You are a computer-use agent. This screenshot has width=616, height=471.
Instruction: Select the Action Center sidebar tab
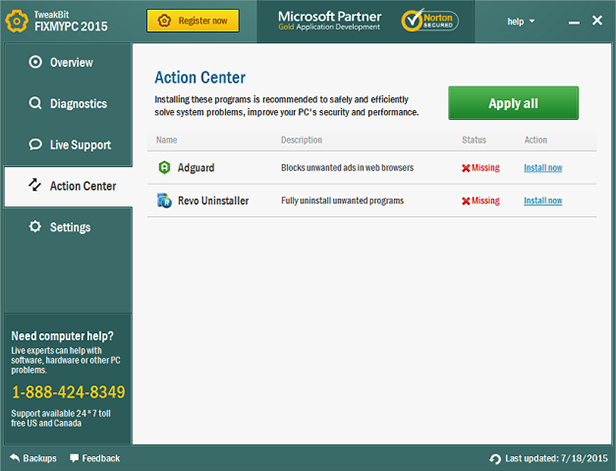coord(68,186)
